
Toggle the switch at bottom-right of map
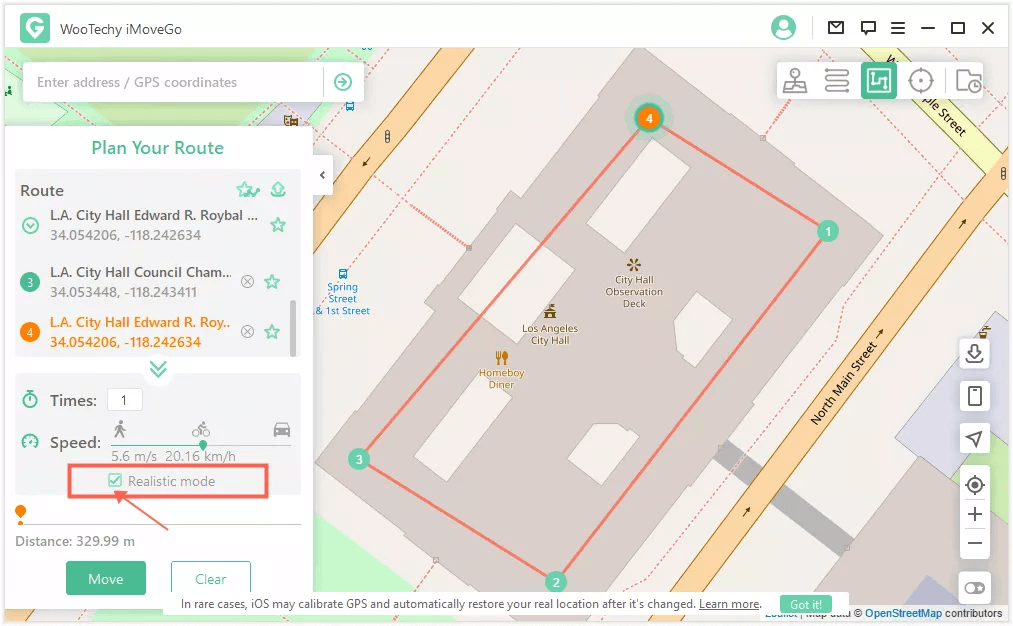click(975, 587)
